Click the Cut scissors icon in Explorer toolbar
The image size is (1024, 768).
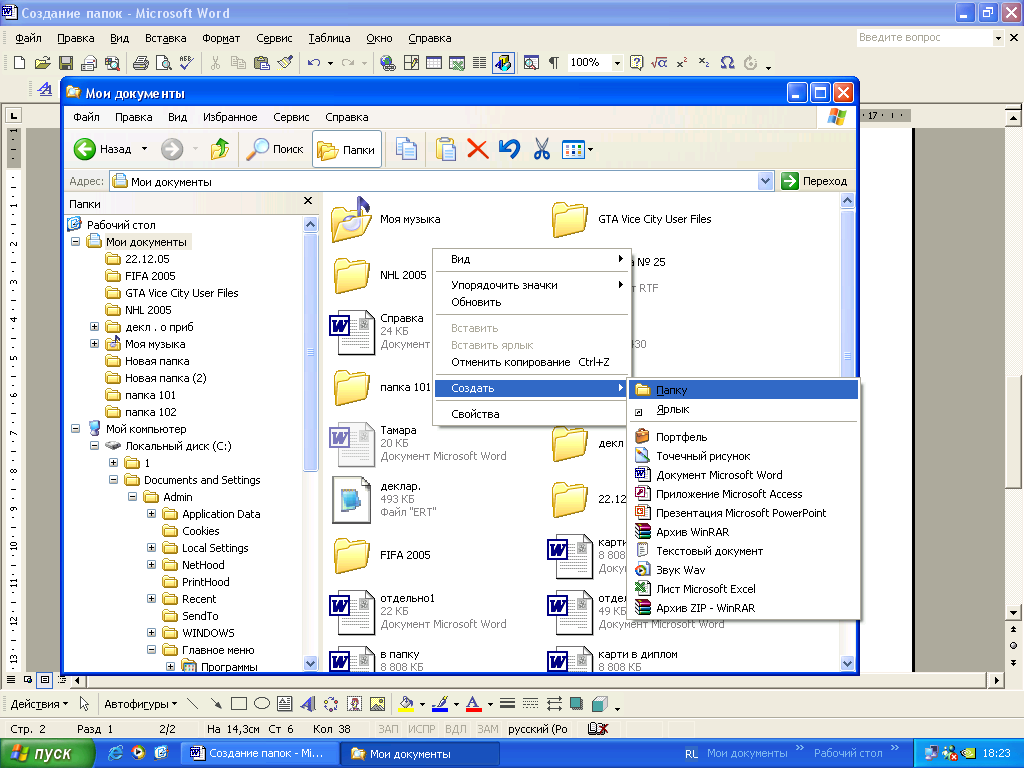pos(541,150)
